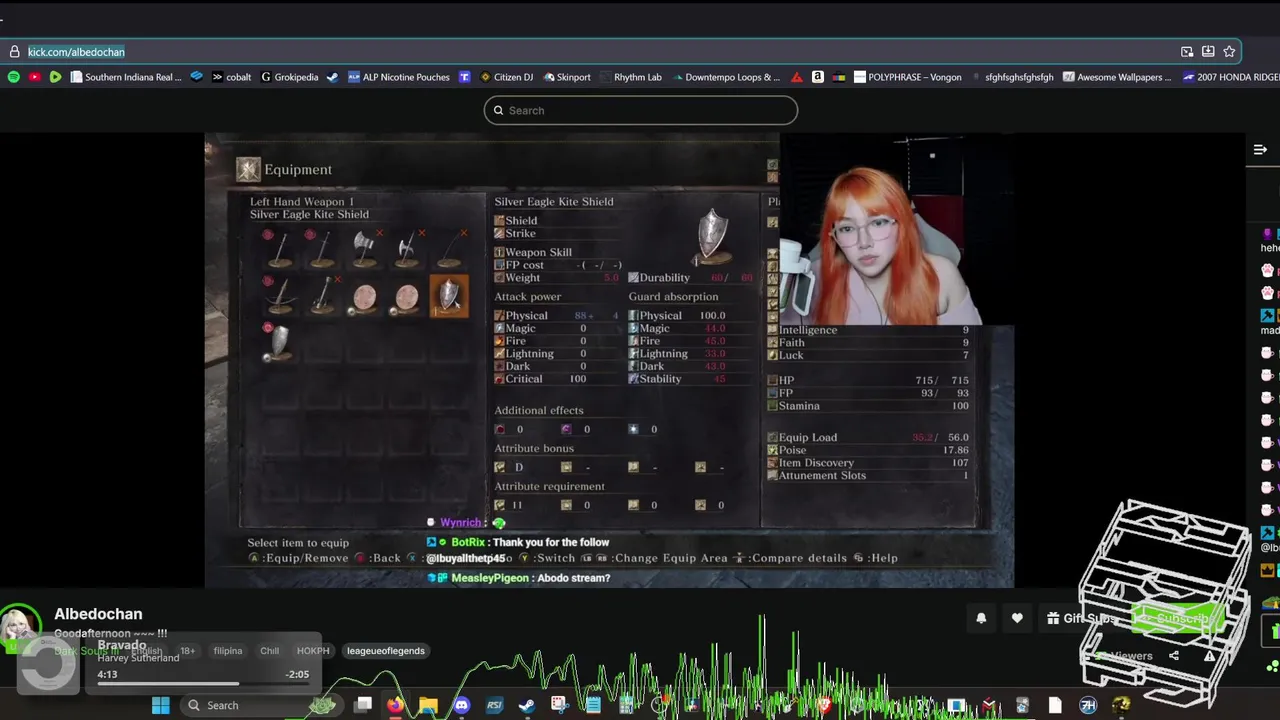Click the Silver Eagle Kite Shield highlighted slot

pos(449,297)
